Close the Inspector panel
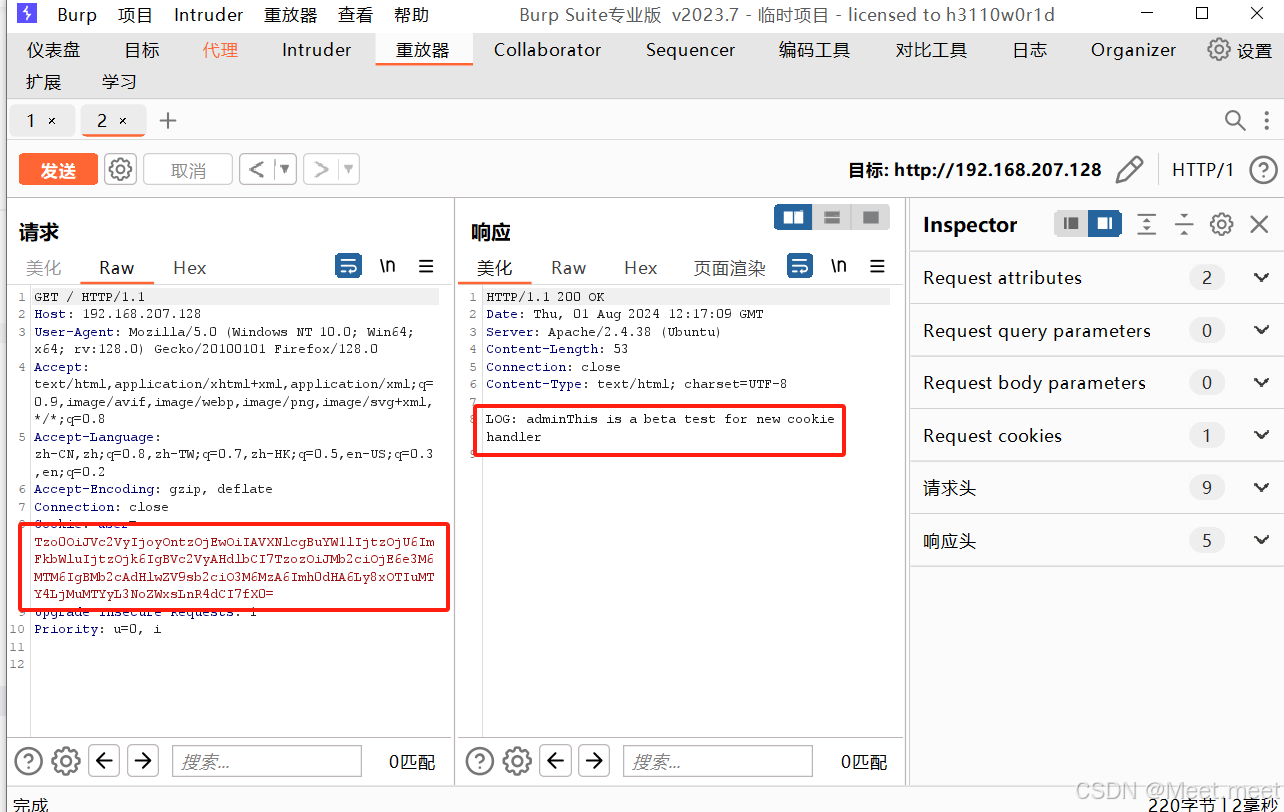This screenshot has height=812, width=1284. (1260, 224)
